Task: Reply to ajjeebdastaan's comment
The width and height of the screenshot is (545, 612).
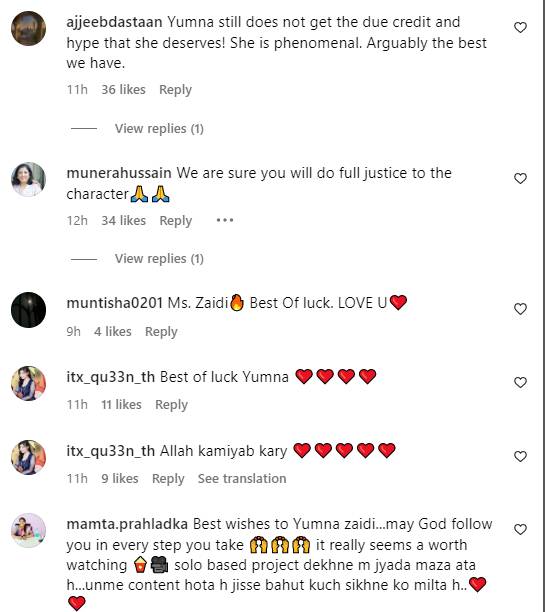Action: (175, 90)
